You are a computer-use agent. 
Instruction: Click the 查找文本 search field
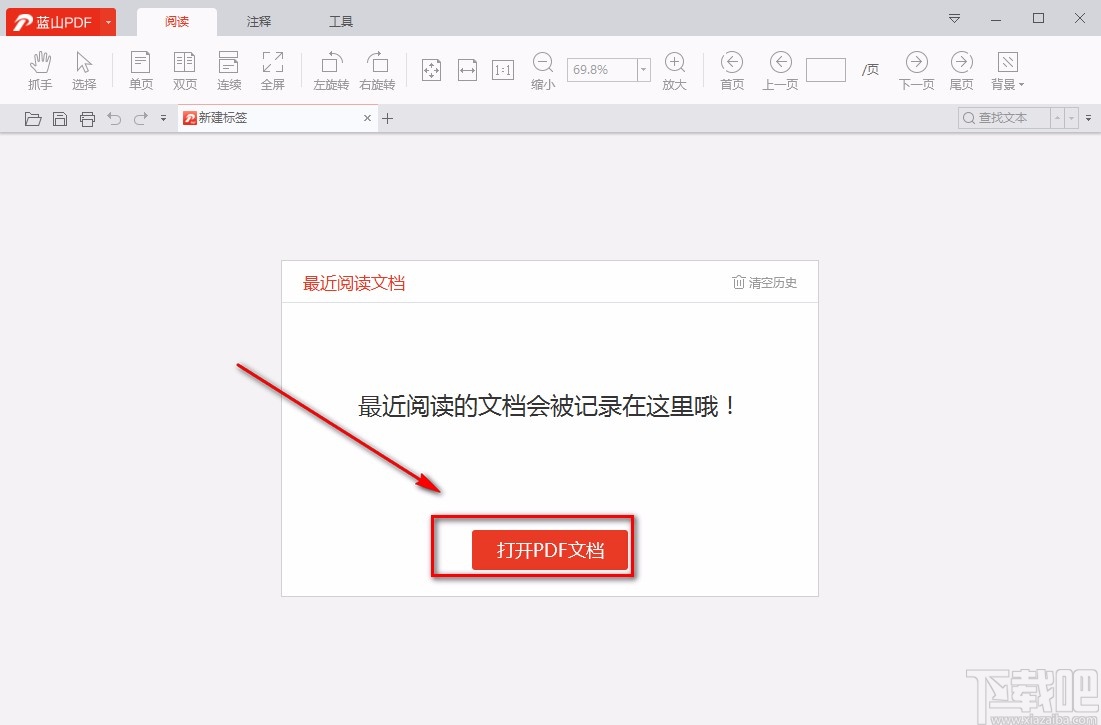(1005, 117)
